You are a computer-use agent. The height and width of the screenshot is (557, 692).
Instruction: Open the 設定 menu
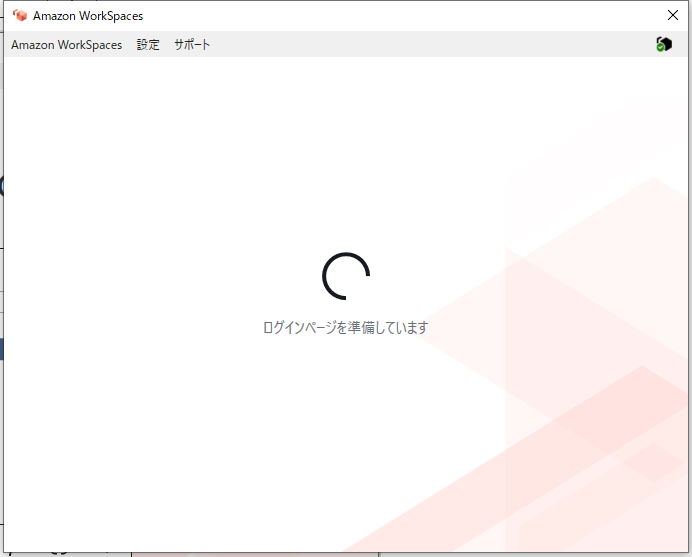pyautogui.click(x=148, y=45)
